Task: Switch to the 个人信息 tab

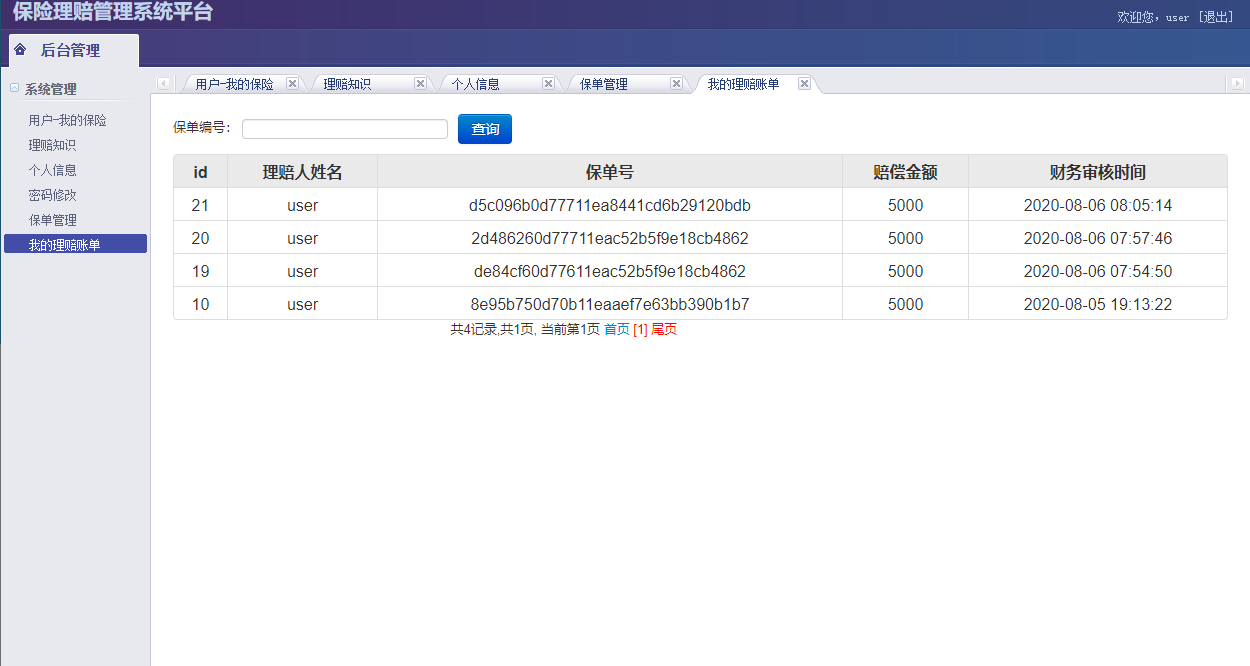Action: 475,84
